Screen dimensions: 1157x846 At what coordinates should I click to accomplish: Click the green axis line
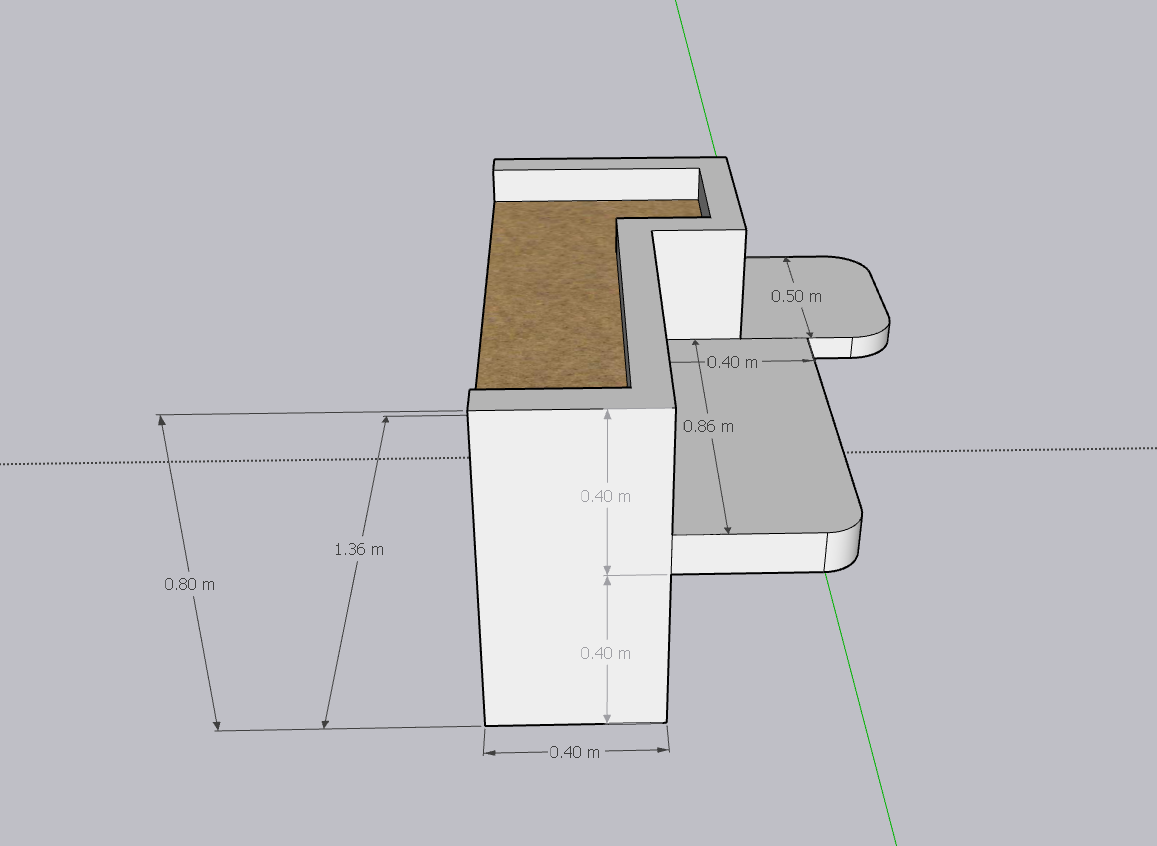[x=860, y=700]
